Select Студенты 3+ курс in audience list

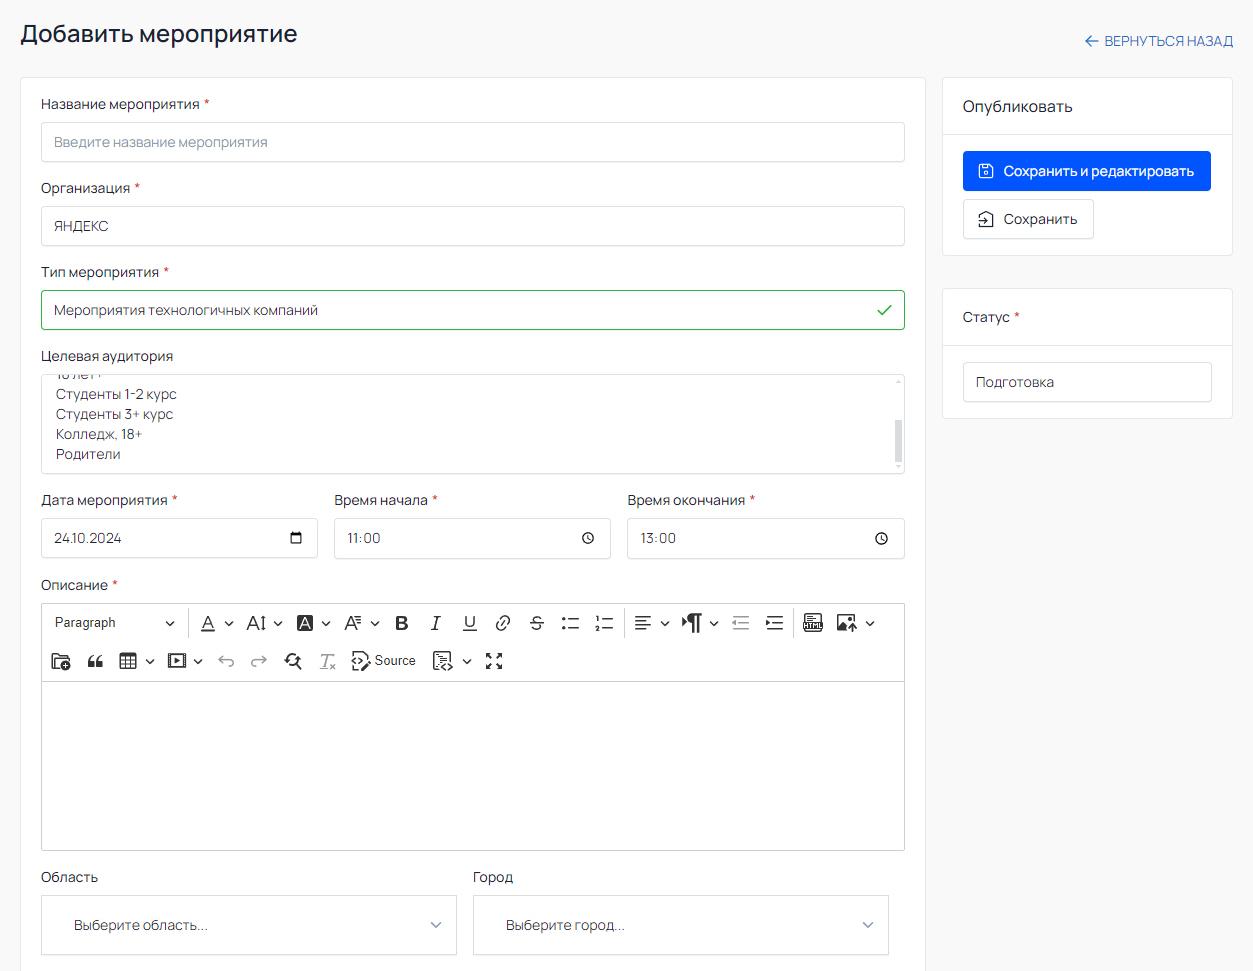[x=114, y=414]
